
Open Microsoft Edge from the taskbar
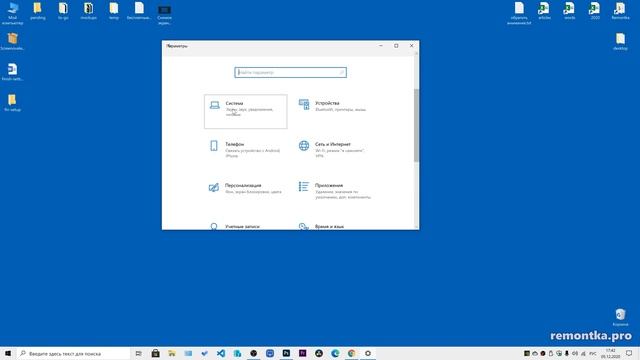(x=335, y=353)
